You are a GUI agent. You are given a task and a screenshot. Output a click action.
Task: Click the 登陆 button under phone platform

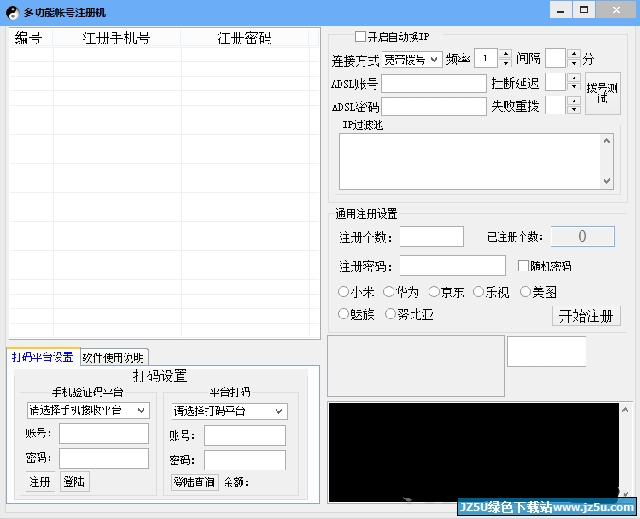[74, 482]
